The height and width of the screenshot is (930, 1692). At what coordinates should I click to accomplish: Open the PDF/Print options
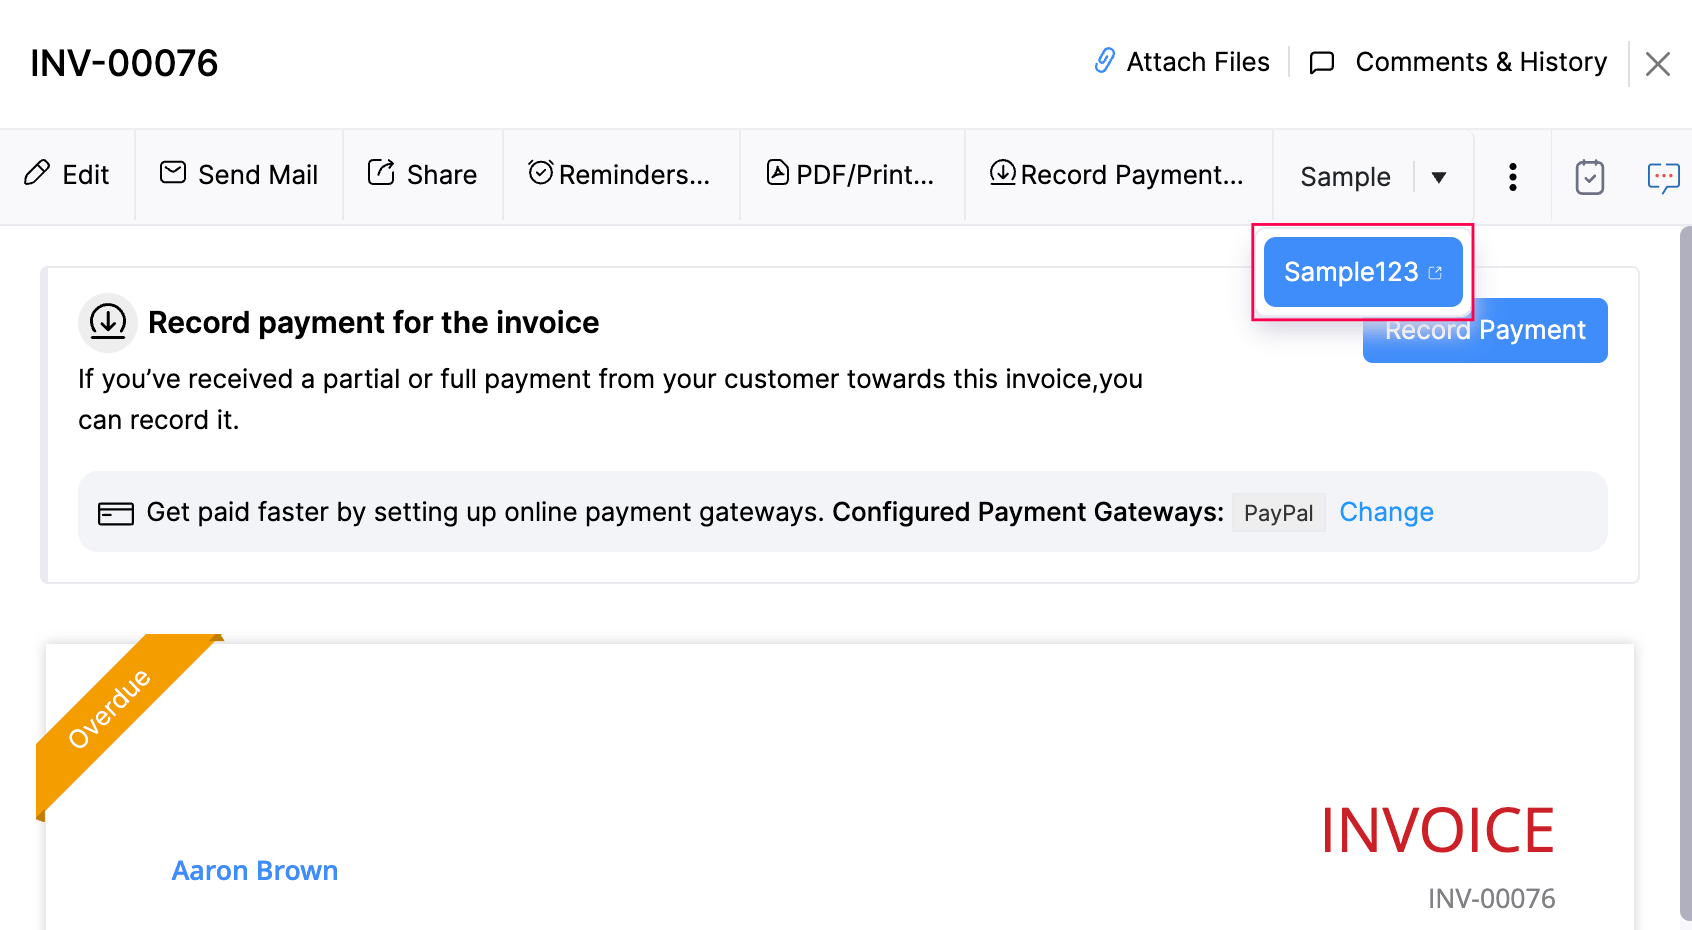tap(851, 175)
